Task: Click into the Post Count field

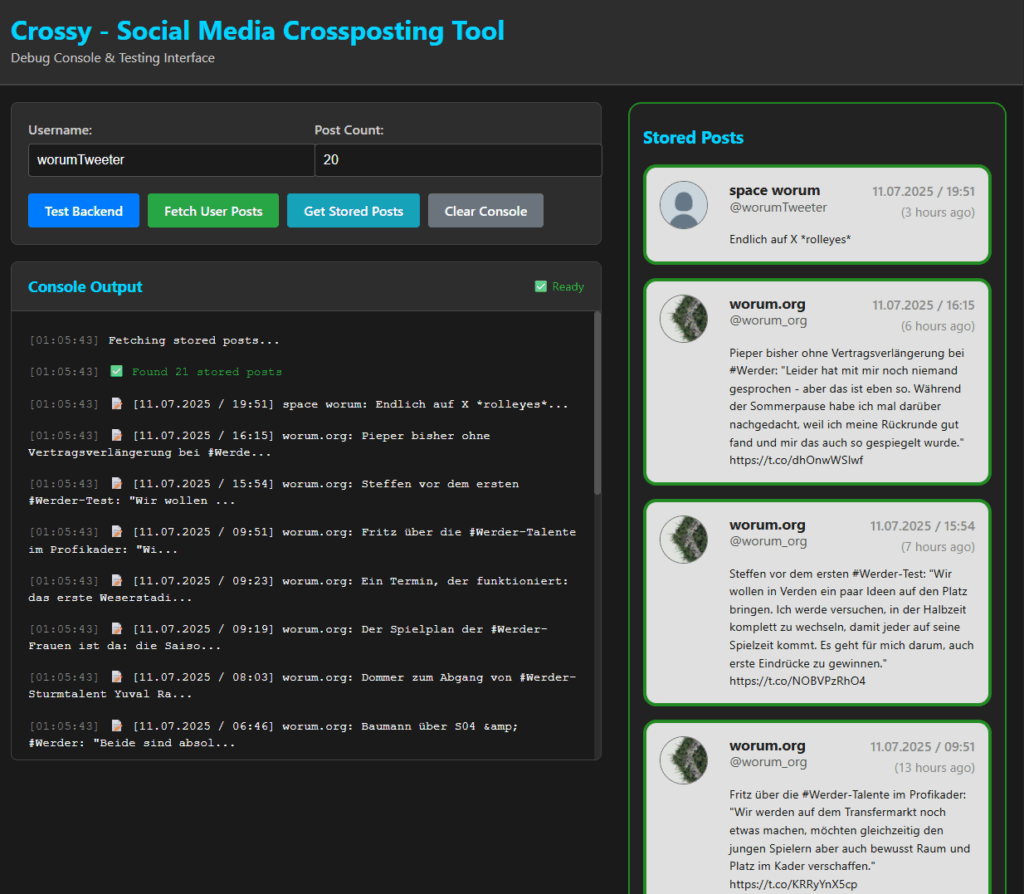Action: click(x=457, y=160)
